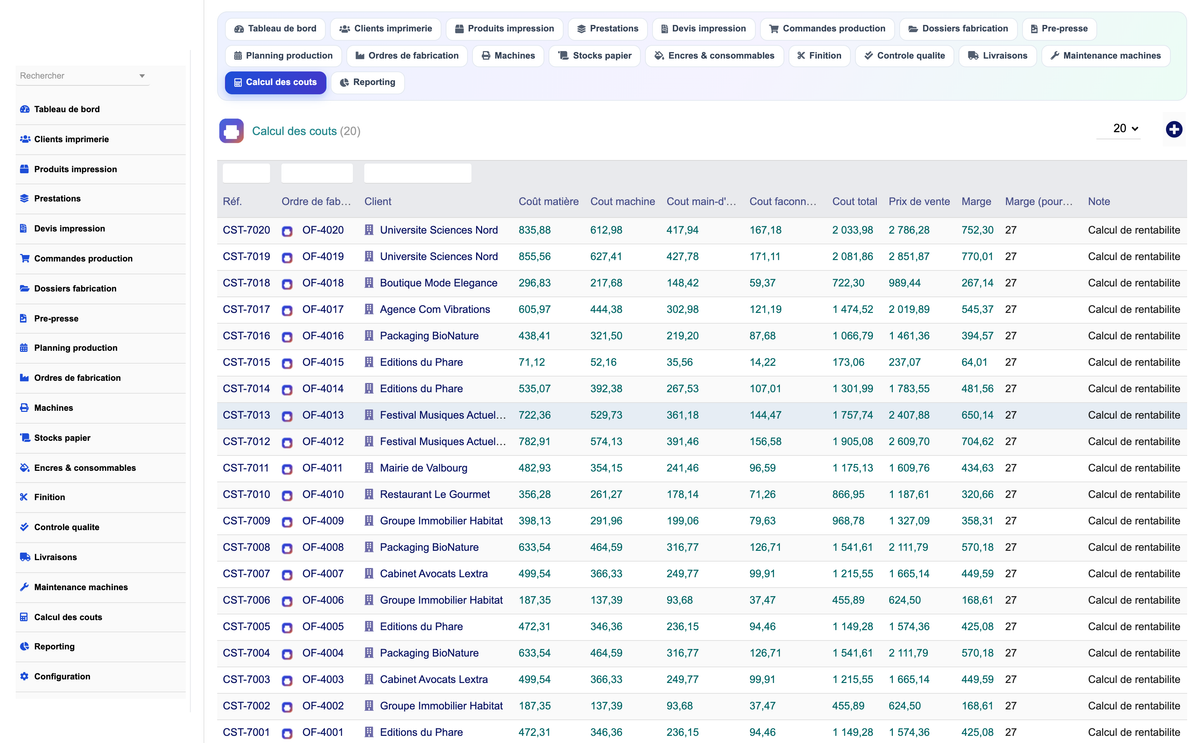Click the Calcul des couts module header icon
Image resolution: width=1200 pixels, height=743 pixels.
[x=231, y=131]
